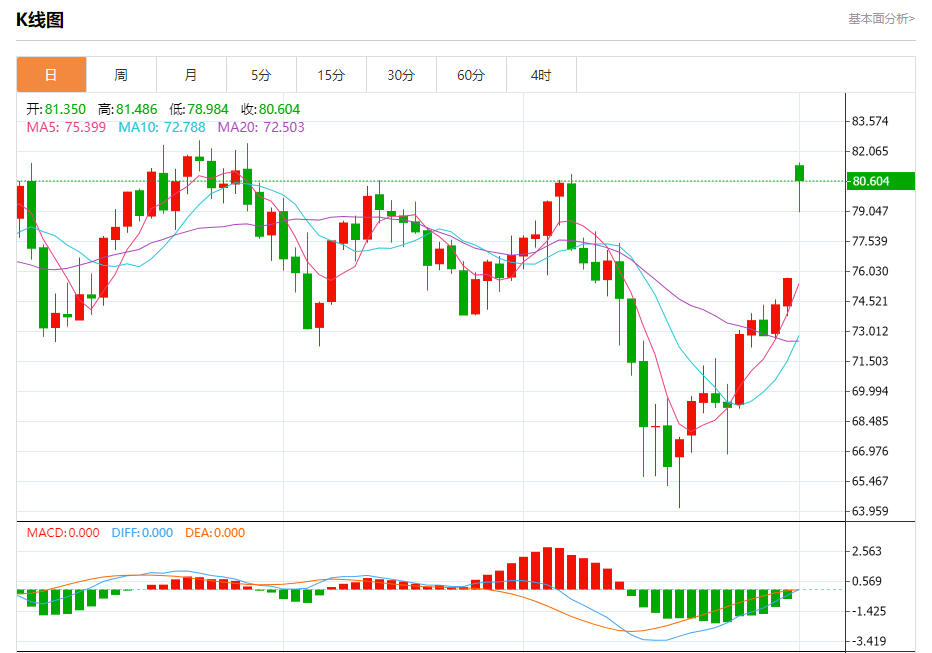Image resolution: width=932 pixels, height=653 pixels.
Task: Open the 15分 interval tab
Action: tap(332, 75)
